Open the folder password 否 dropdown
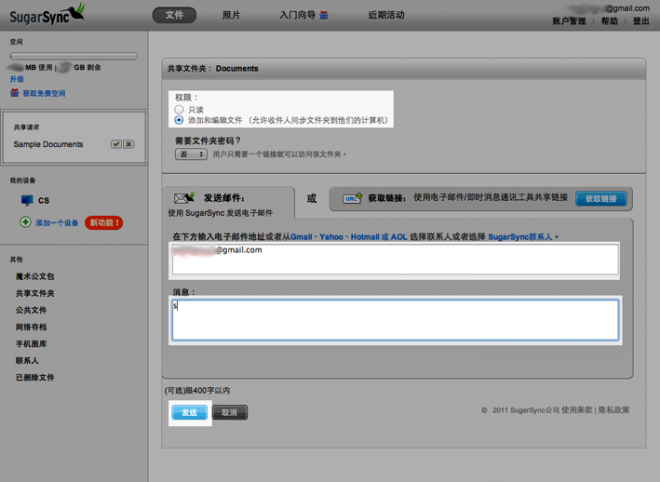 pos(191,155)
